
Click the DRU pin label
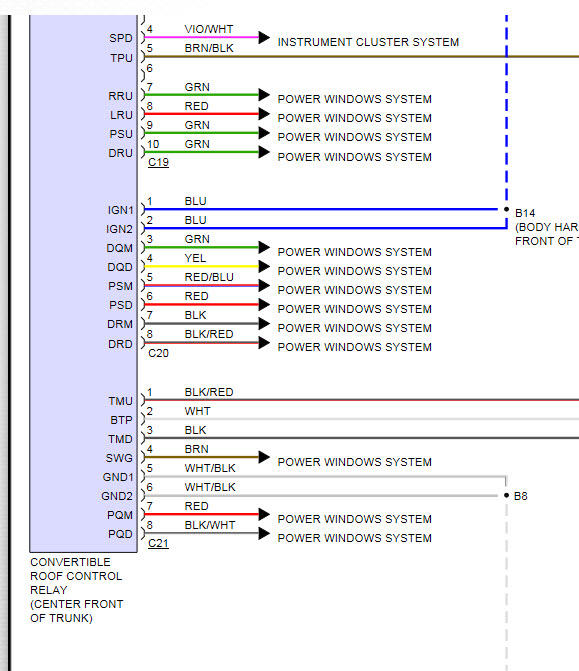point(121,153)
